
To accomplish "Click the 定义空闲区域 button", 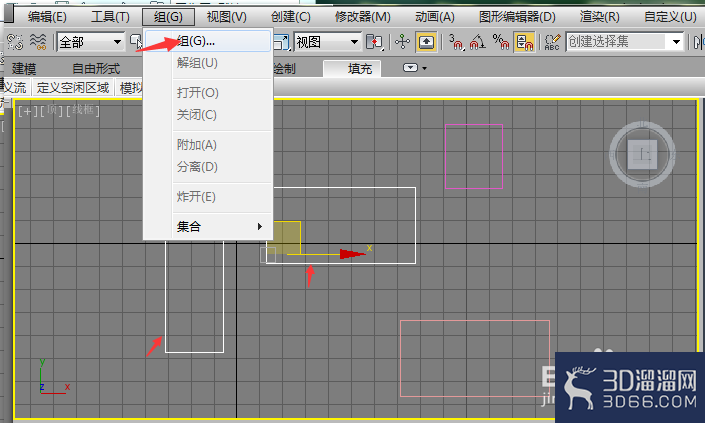I will (x=73, y=88).
